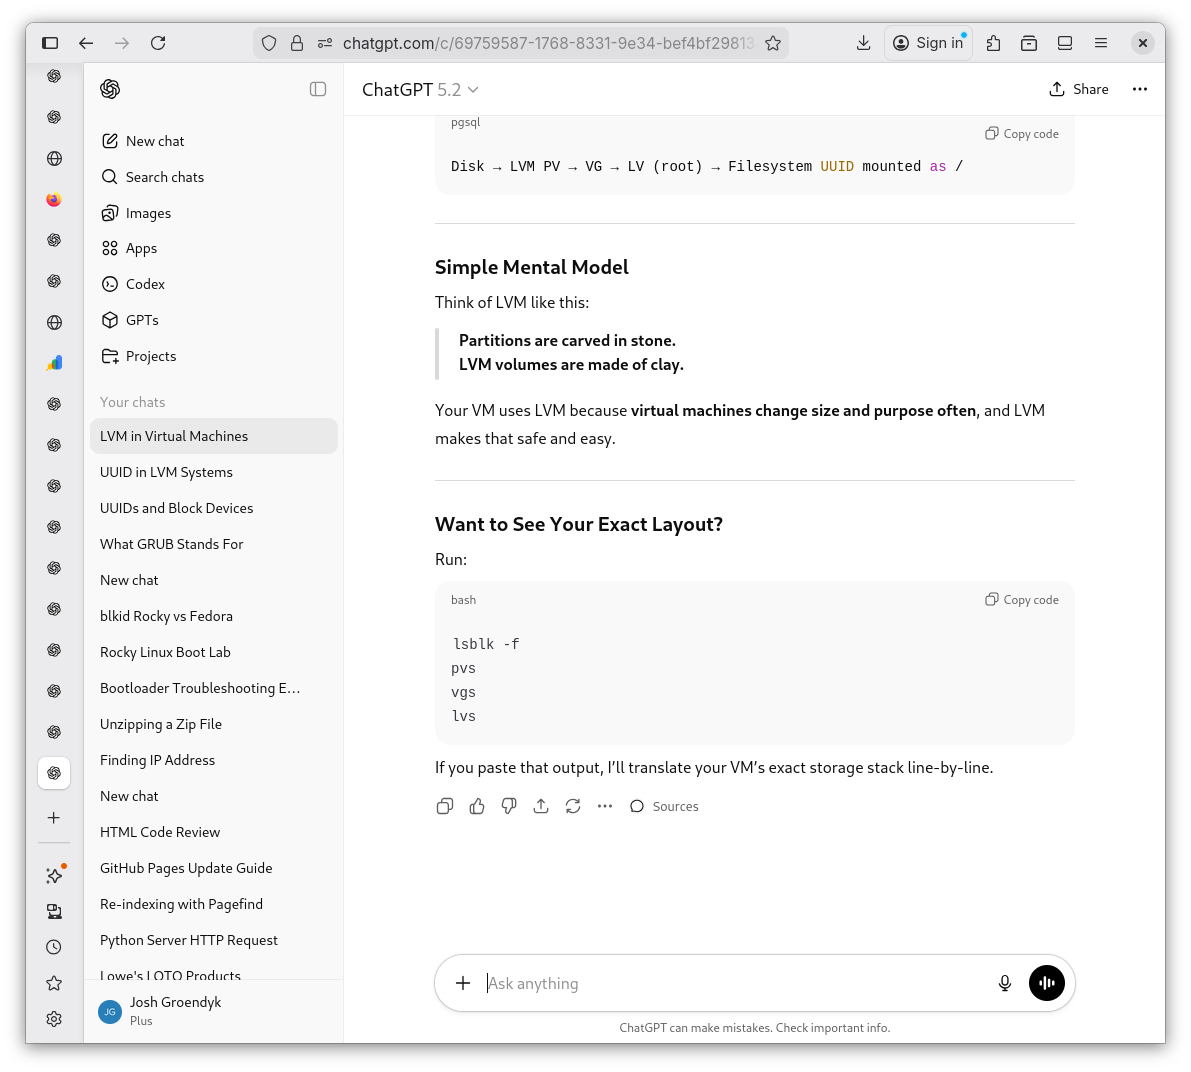This screenshot has width=1191, height=1072.
Task: Click the plus attachment icon in prompt box
Action: [463, 983]
